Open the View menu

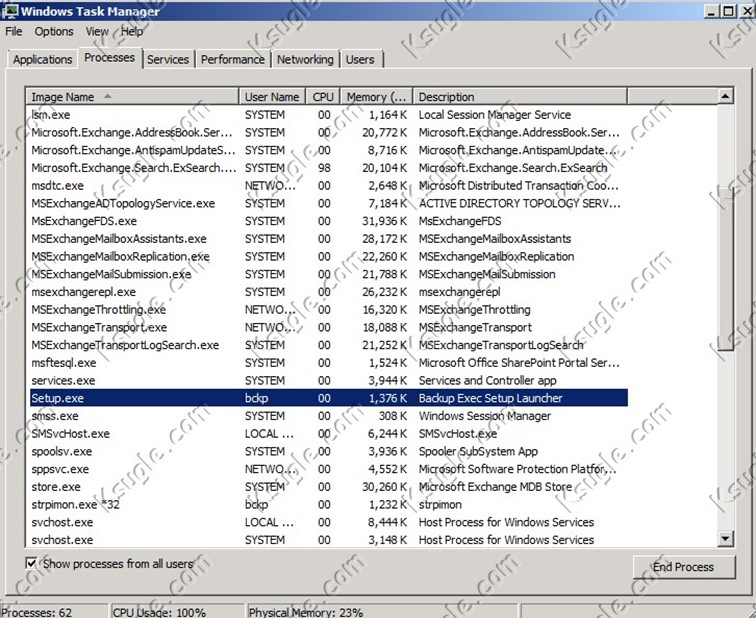point(97,31)
